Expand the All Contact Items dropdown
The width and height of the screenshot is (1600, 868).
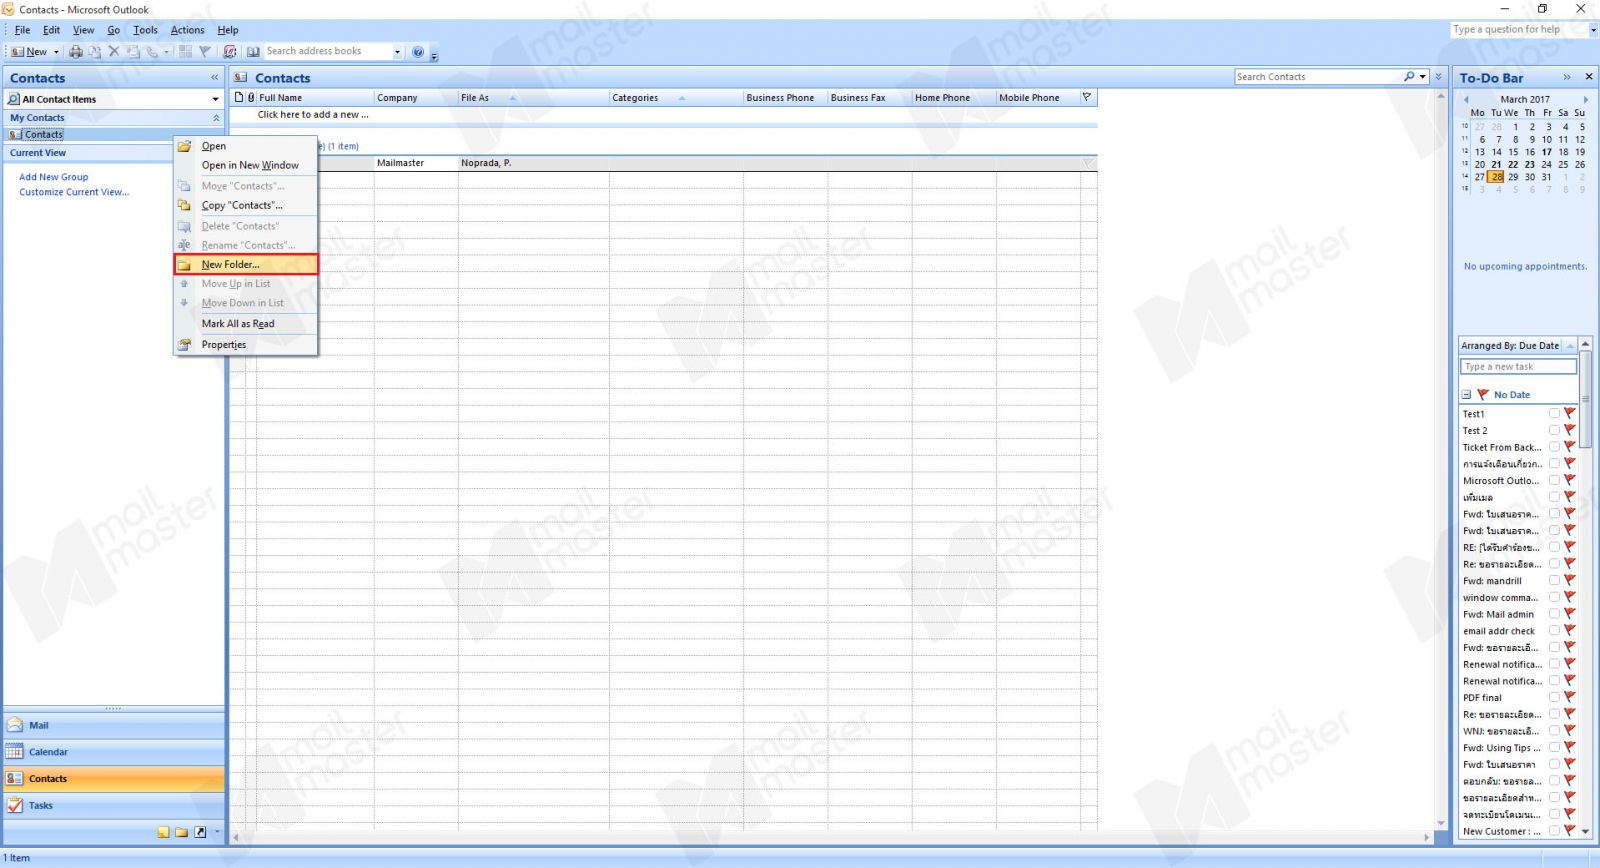pyautogui.click(x=215, y=99)
